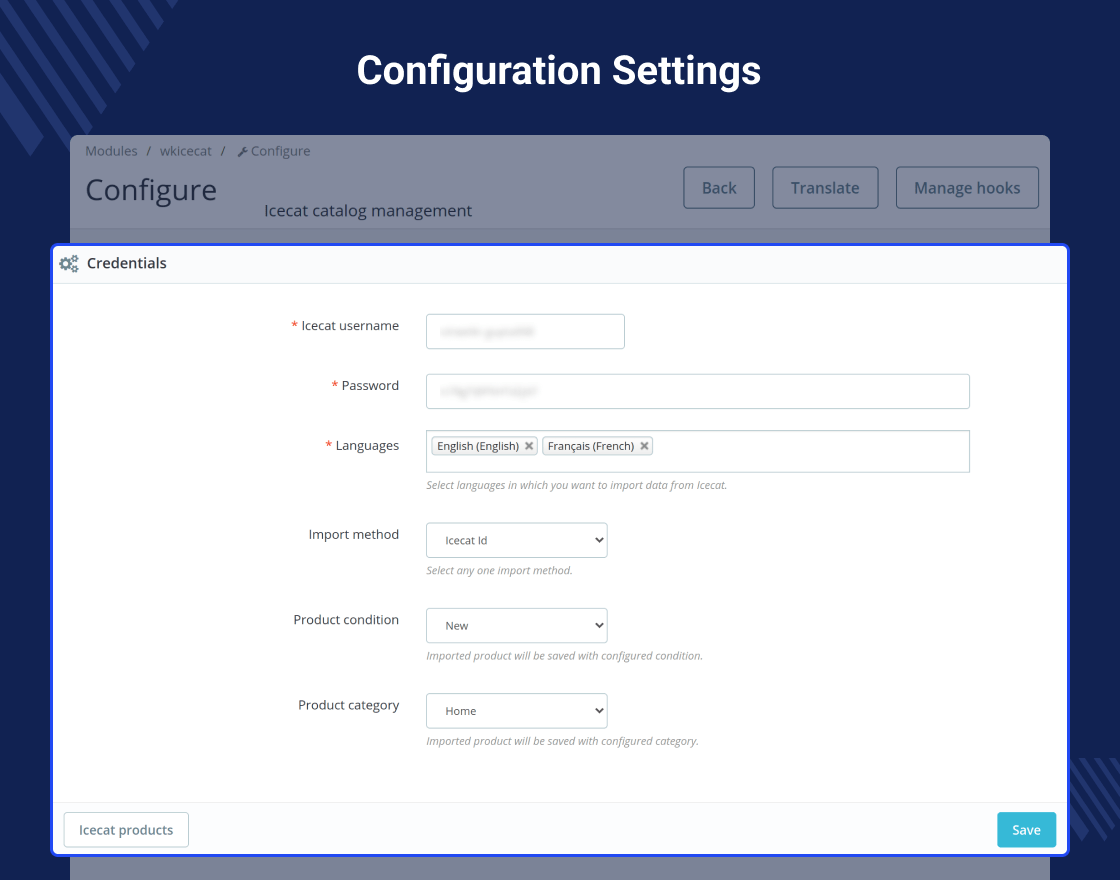1120x880 pixels.
Task: Click the Credentials gears icon
Action: [x=69, y=264]
